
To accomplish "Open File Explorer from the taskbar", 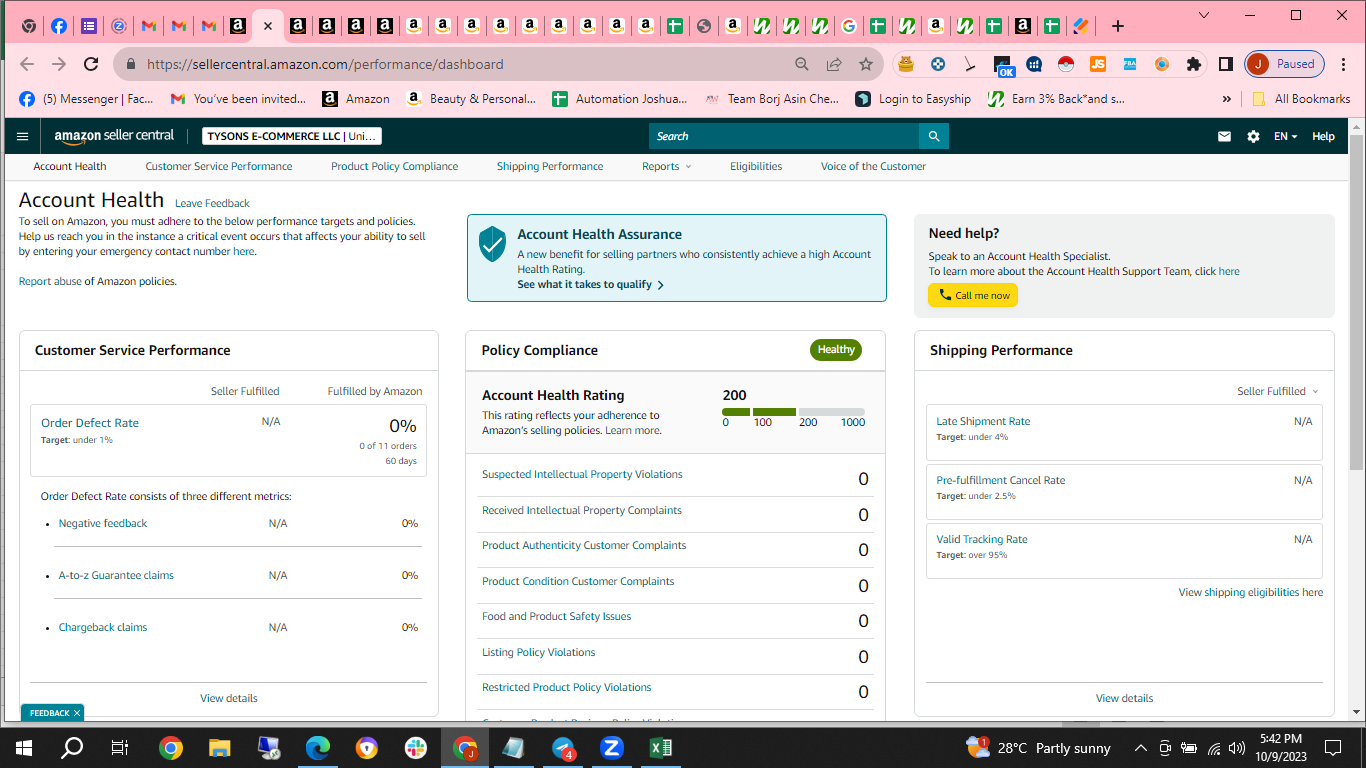I will tap(219, 748).
